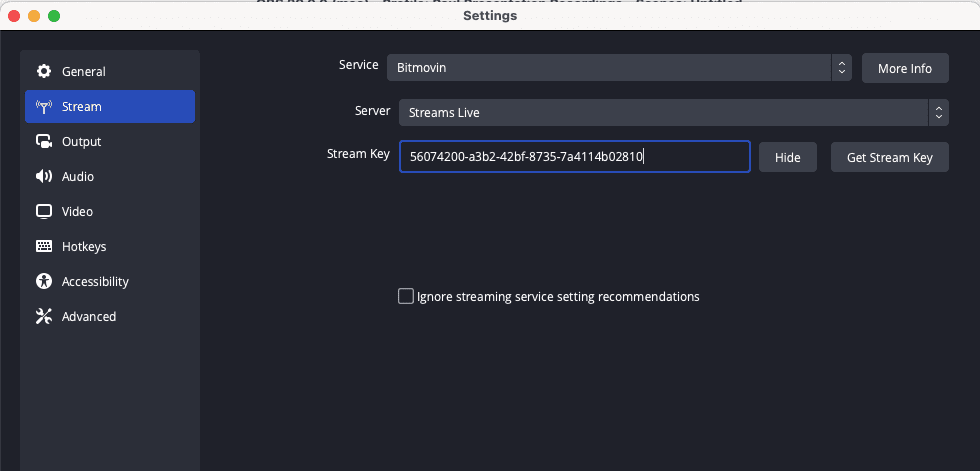Click the Service dropdown arrows

(841, 67)
